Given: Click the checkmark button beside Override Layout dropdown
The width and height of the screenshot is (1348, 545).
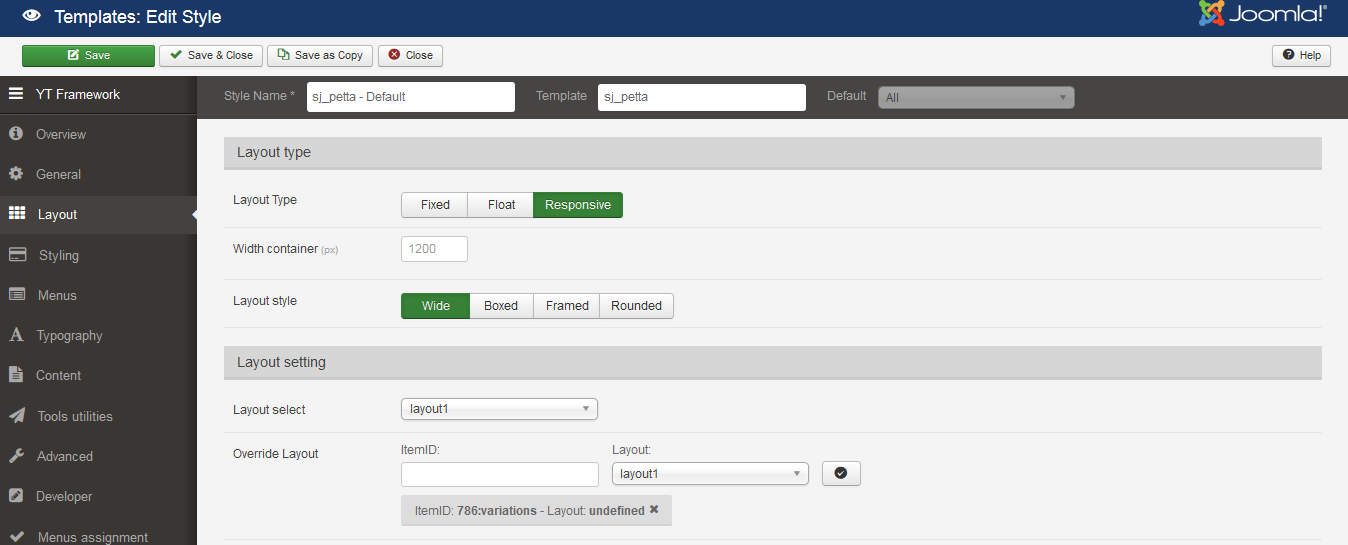Looking at the screenshot, I should click(841, 473).
